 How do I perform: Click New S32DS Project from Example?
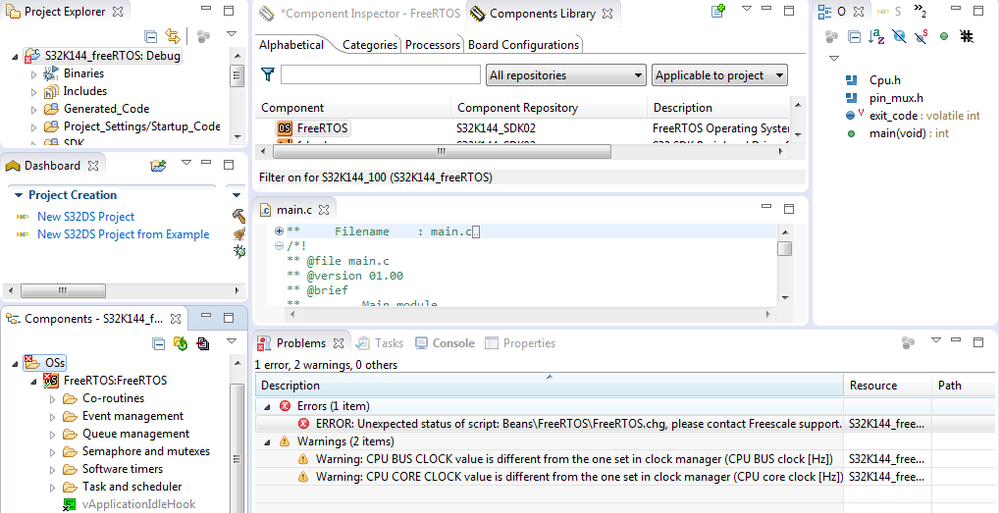click(x=123, y=234)
